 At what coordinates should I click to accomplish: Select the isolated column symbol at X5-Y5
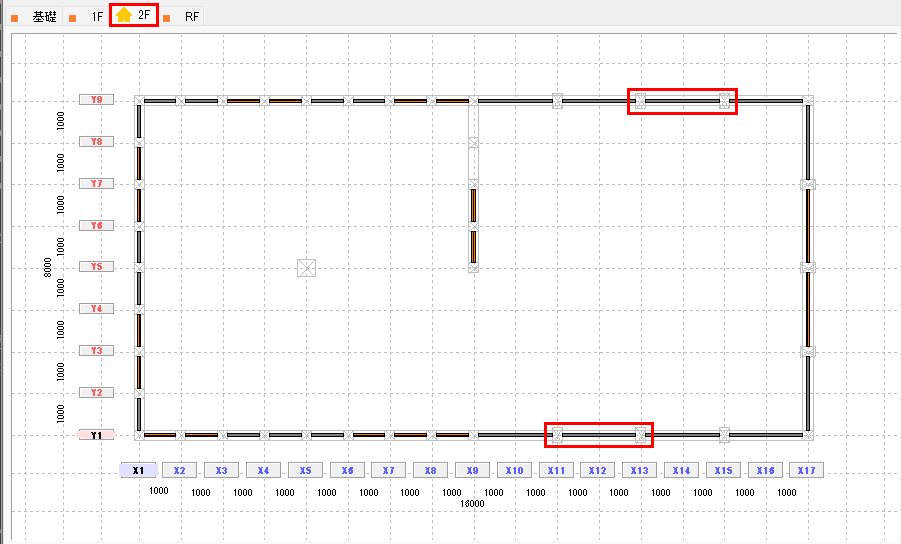[306, 267]
